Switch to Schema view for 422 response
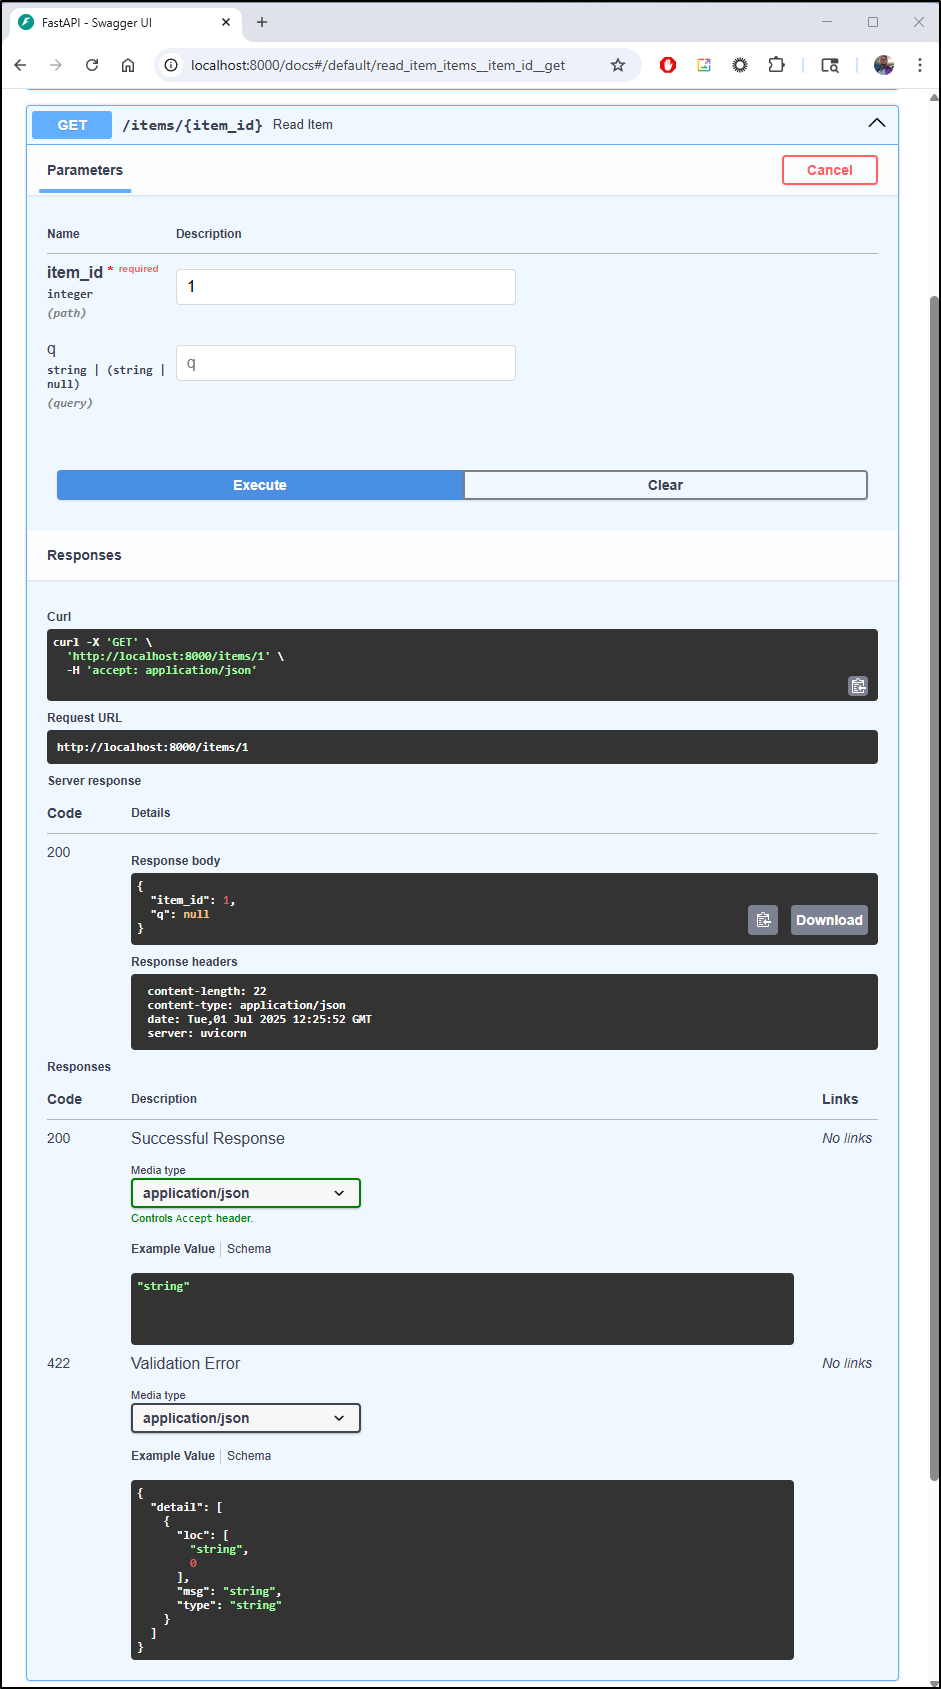The width and height of the screenshot is (941, 1689). coord(249,1456)
